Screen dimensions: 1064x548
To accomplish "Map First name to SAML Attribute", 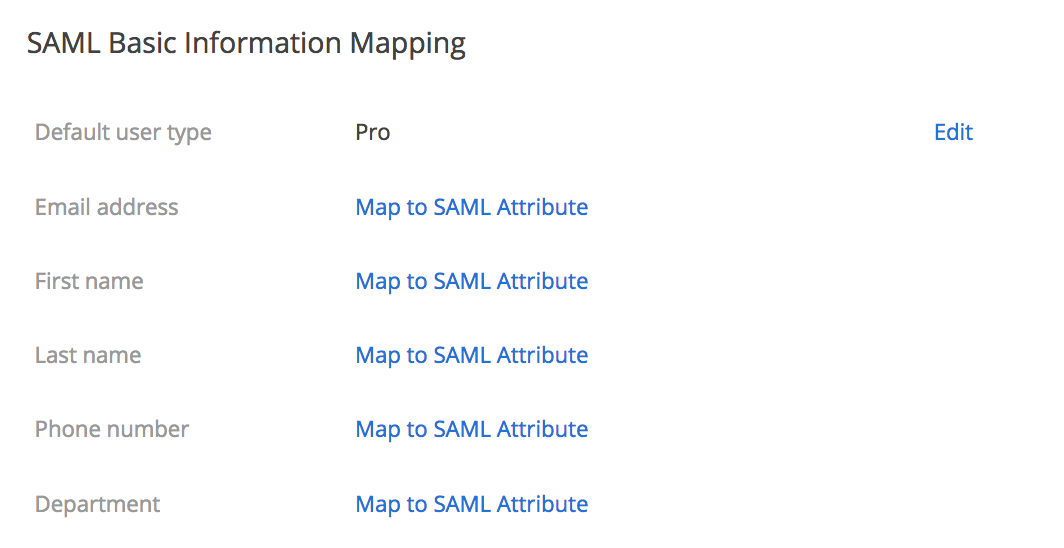I will [471, 281].
